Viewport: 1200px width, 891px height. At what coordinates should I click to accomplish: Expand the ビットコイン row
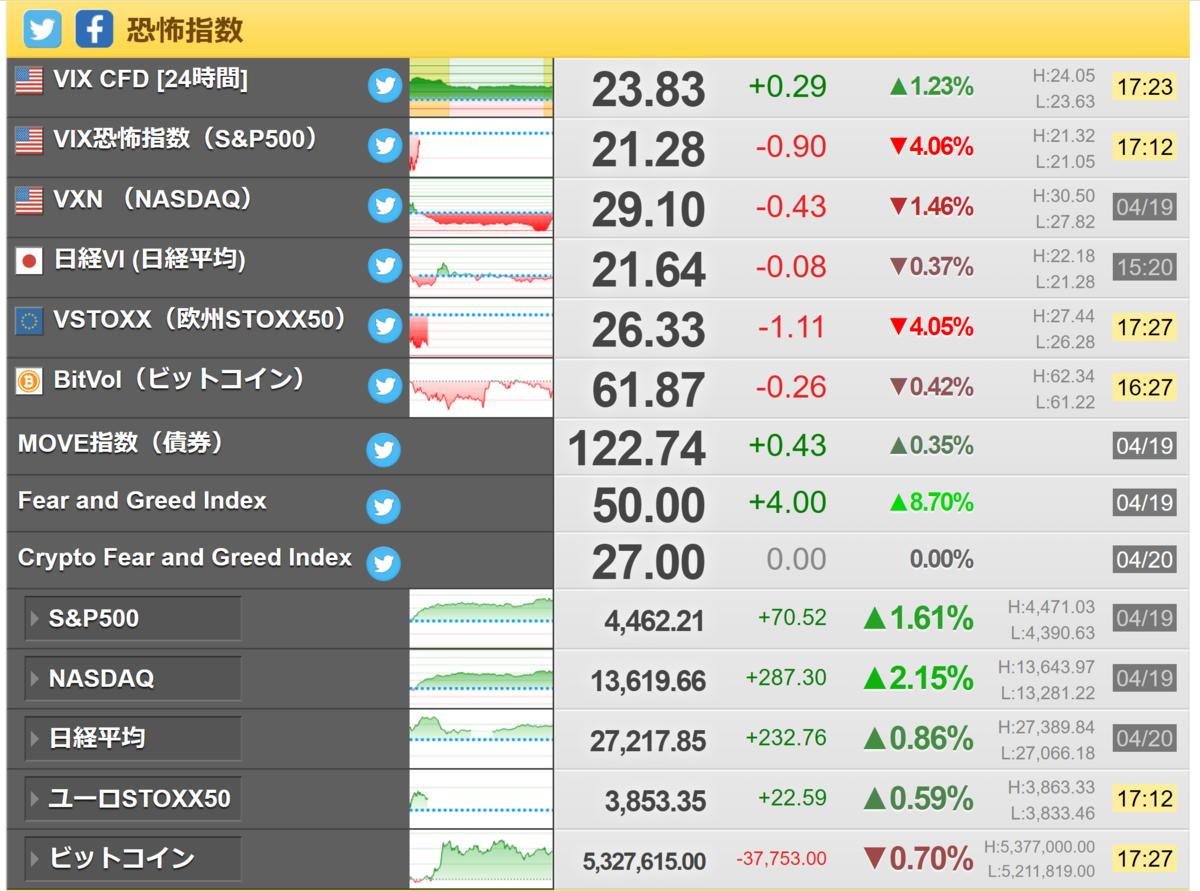coord(133,858)
